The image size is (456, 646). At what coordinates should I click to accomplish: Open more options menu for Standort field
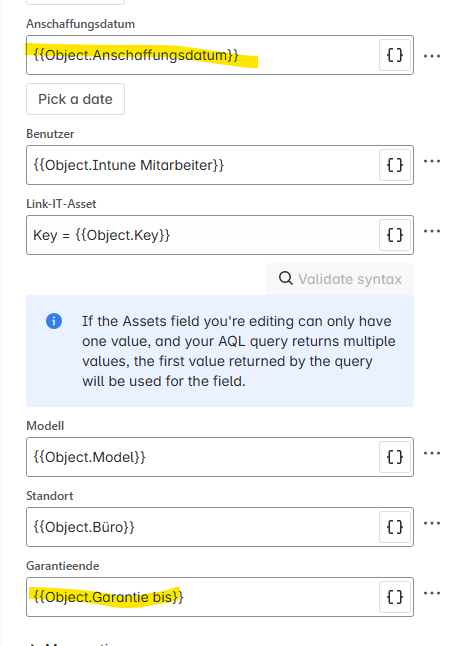(432, 524)
